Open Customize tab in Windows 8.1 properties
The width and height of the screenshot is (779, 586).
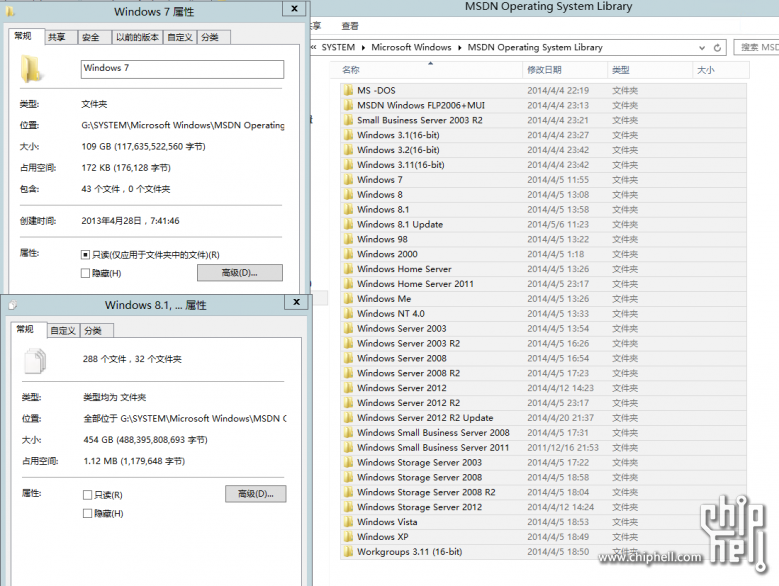63,331
